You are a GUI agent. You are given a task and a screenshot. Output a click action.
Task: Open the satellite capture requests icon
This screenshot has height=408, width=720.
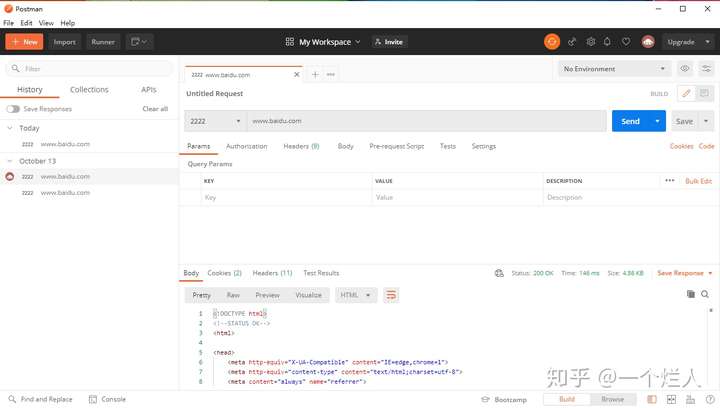click(x=572, y=42)
